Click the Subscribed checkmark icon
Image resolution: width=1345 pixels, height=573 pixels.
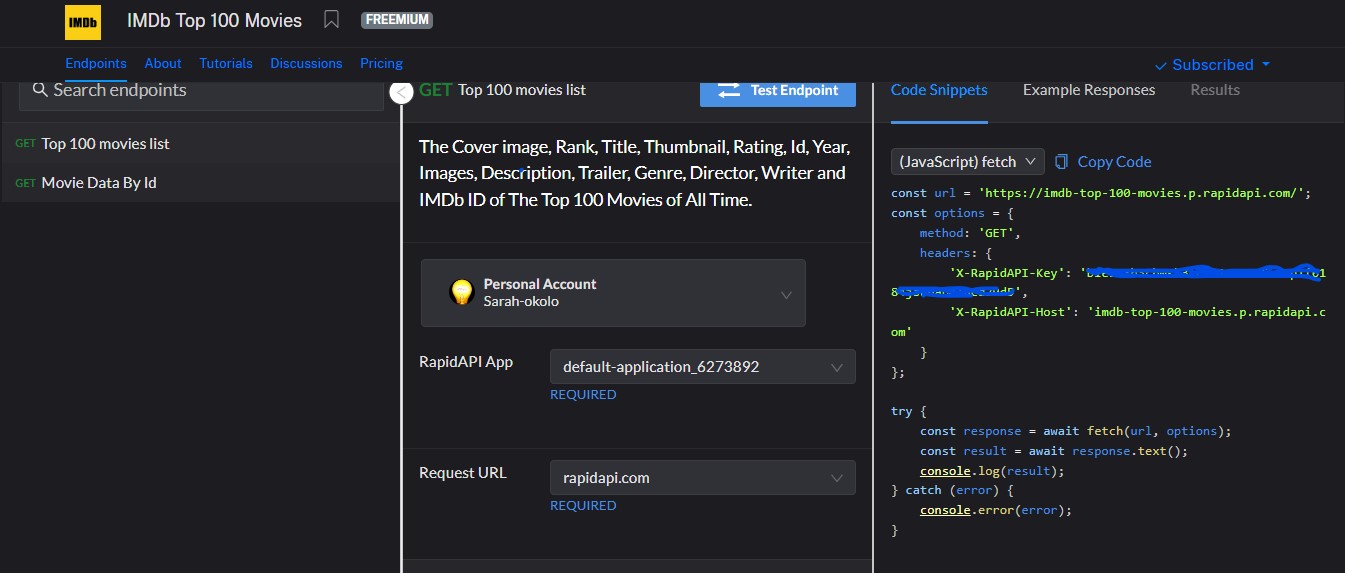1161,65
